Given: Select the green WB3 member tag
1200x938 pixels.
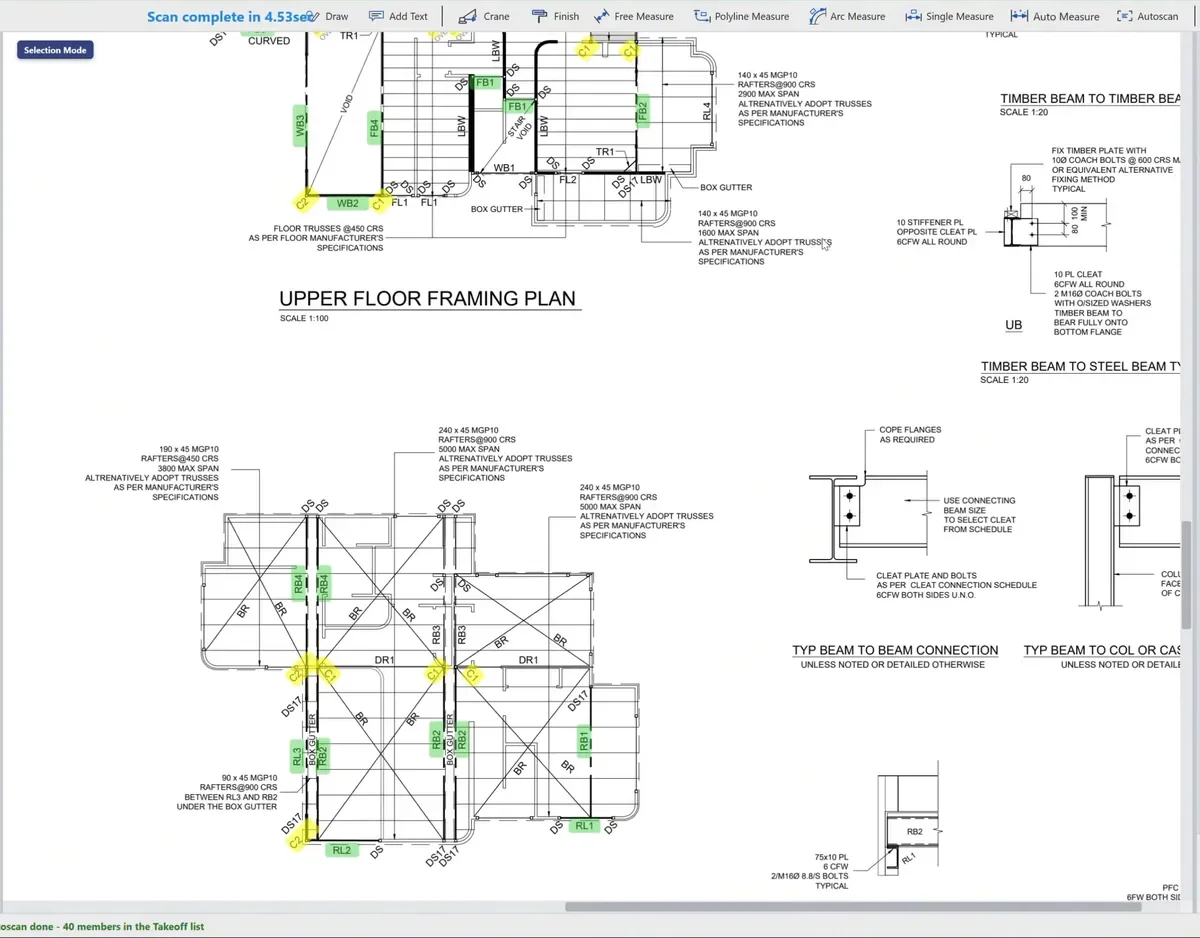Looking at the screenshot, I should tap(300, 126).
